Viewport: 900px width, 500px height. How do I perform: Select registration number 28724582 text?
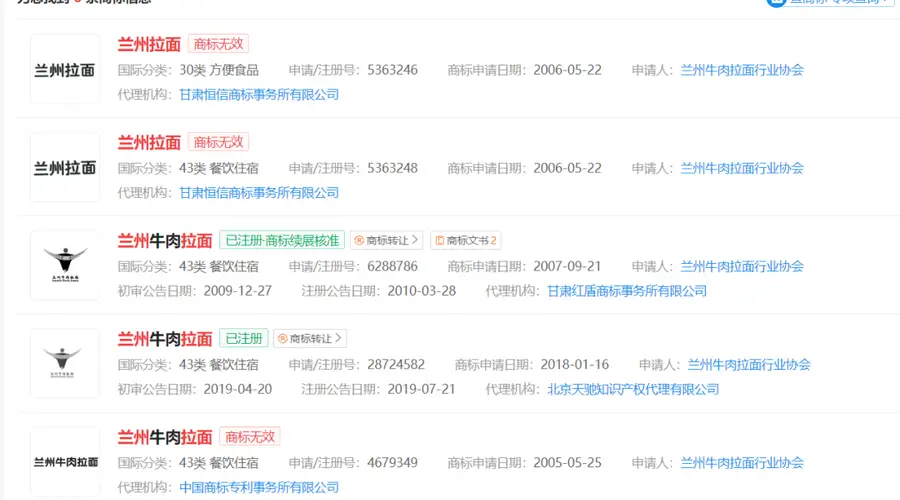(396, 365)
